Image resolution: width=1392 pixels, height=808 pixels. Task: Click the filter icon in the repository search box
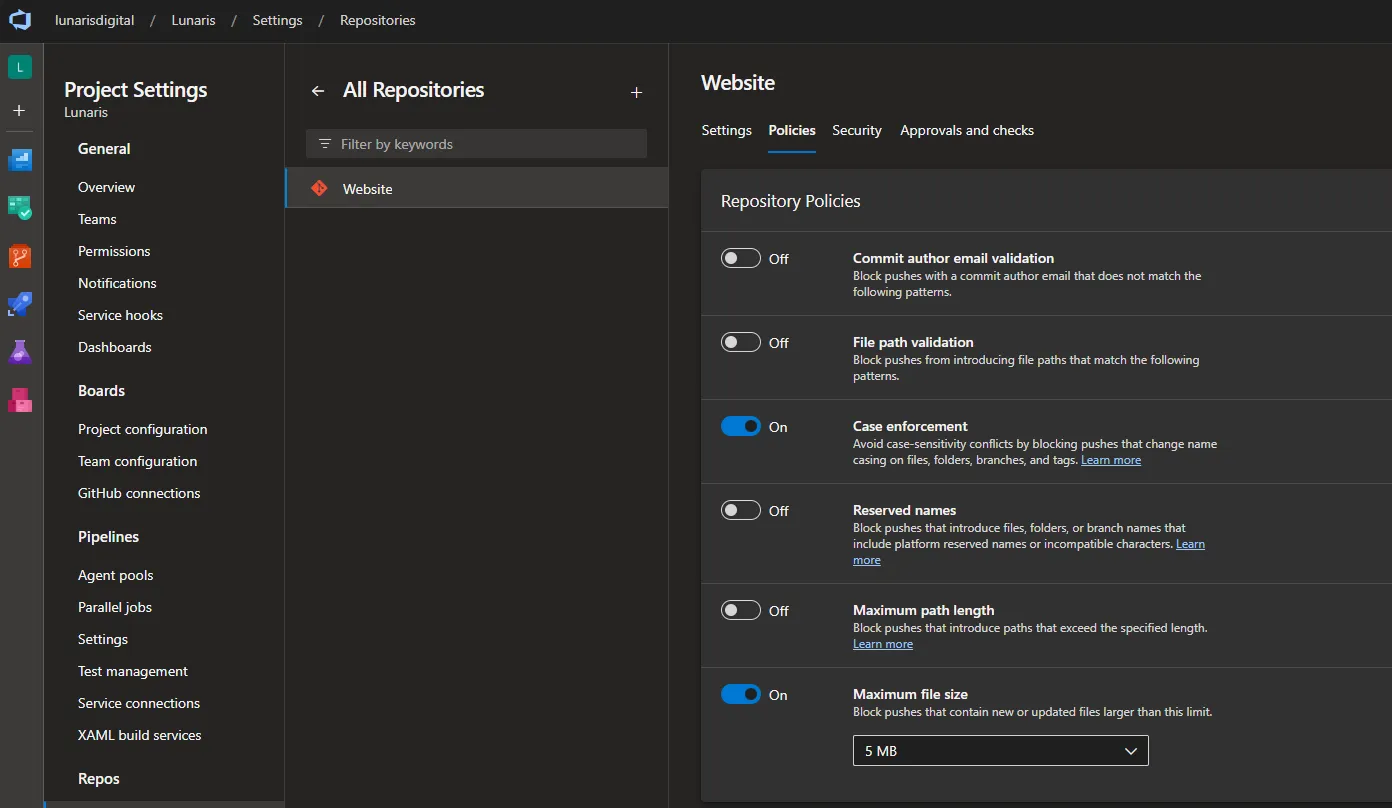click(324, 143)
